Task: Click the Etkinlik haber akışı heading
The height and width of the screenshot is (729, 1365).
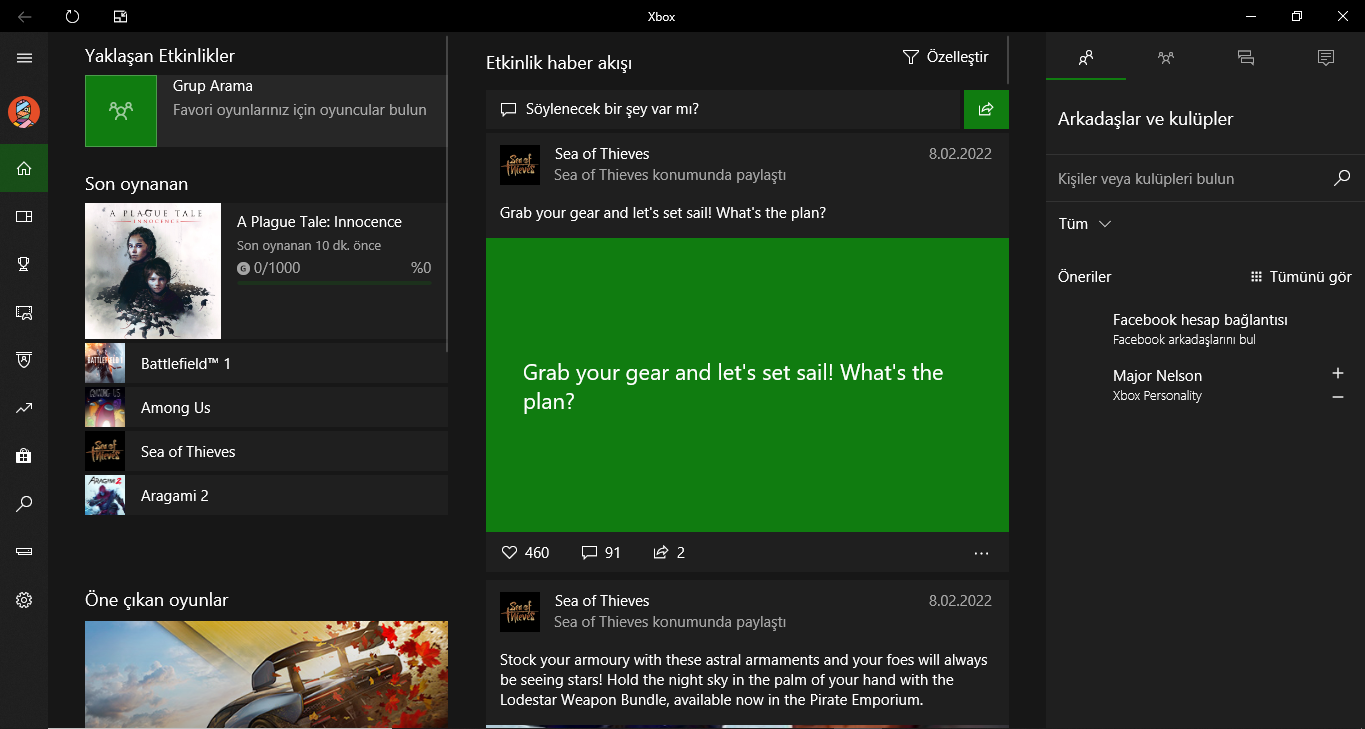Action: (x=559, y=63)
